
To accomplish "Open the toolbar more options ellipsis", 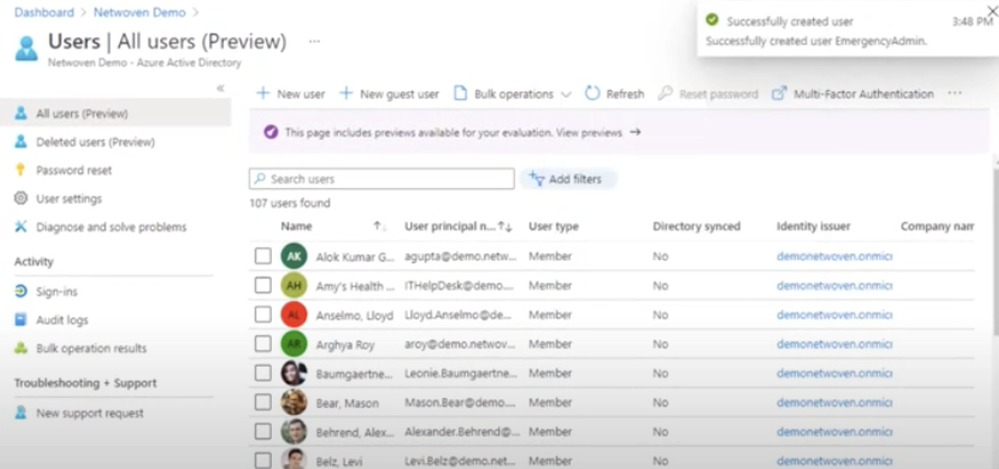I will point(954,93).
